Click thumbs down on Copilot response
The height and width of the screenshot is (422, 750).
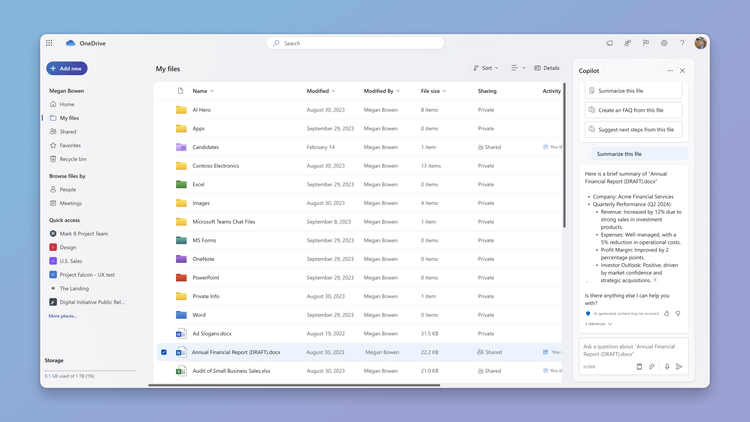pos(678,313)
